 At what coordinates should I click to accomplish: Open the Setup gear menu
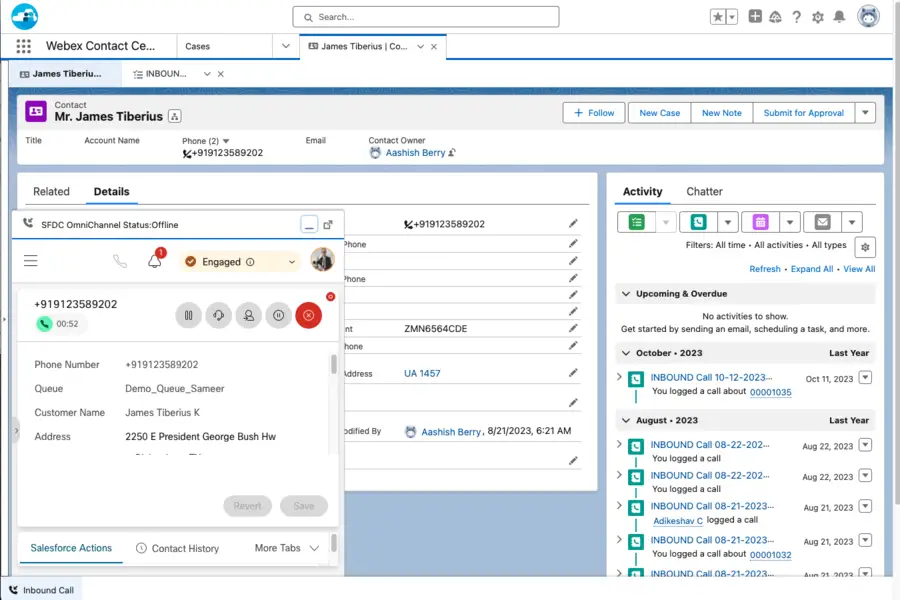click(x=818, y=17)
